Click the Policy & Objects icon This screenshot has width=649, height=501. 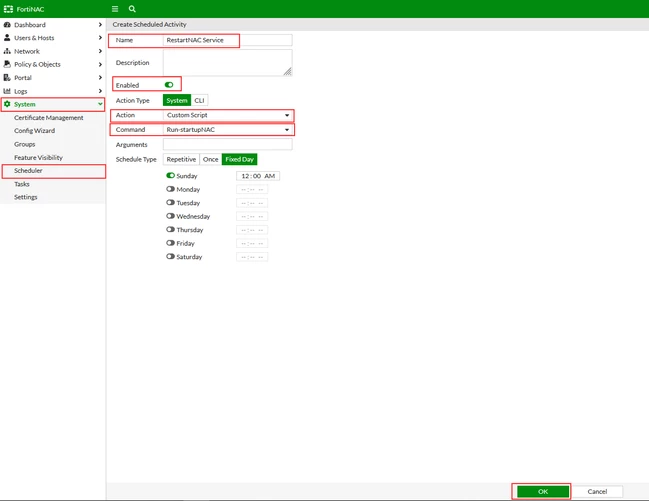7,64
